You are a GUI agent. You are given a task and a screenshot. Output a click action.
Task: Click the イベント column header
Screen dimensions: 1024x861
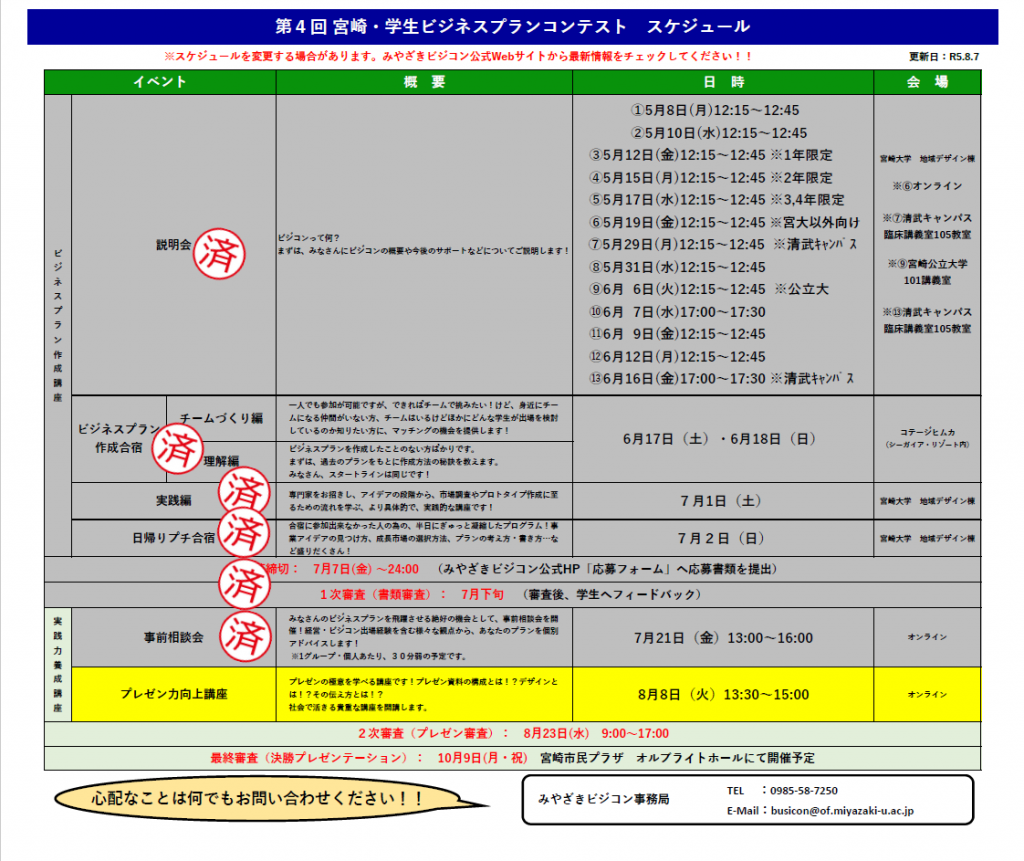(160, 82)
